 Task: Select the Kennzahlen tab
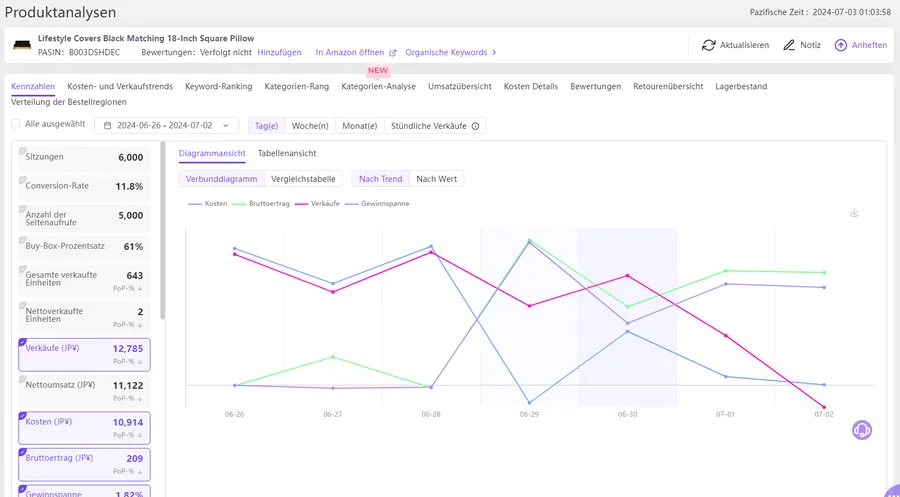click(x=33, y=87)
